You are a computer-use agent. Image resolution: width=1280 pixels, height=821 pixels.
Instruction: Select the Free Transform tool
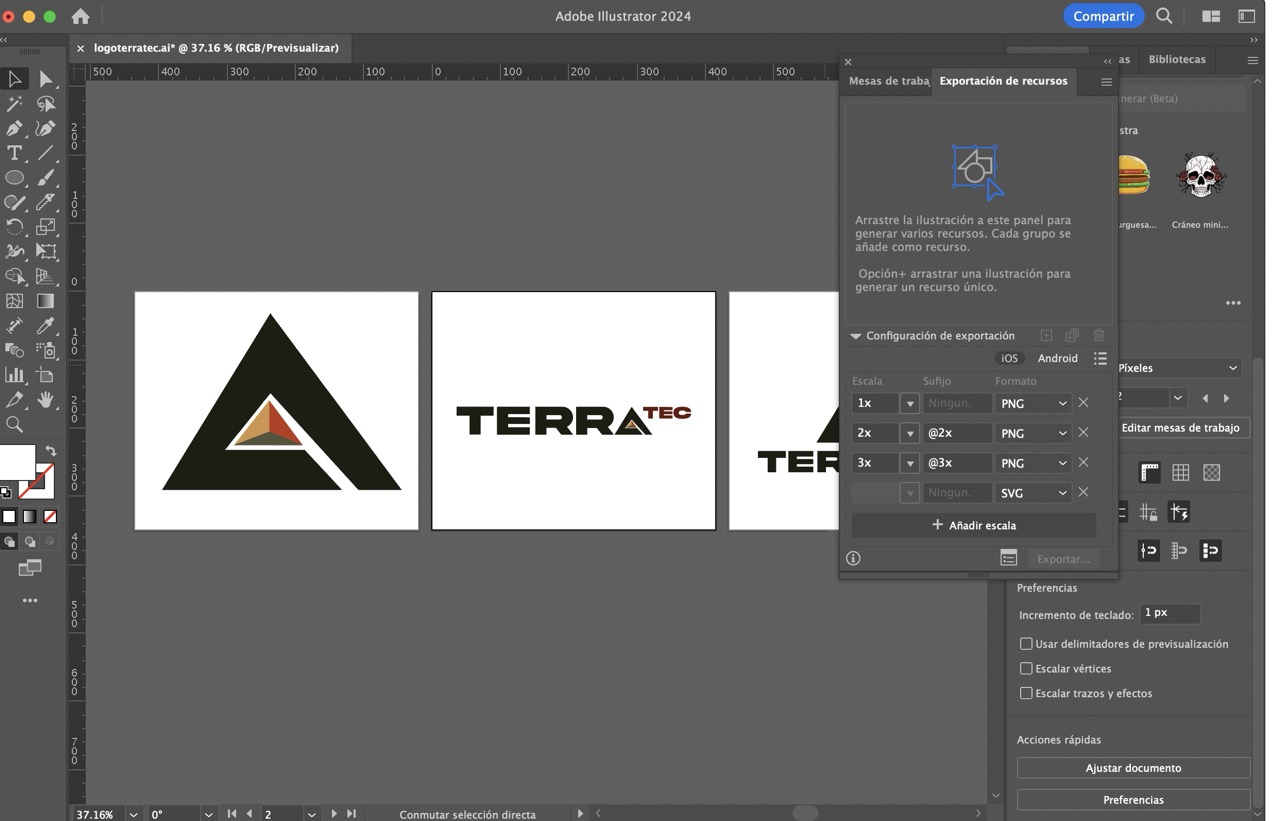[x=46, y=252]
